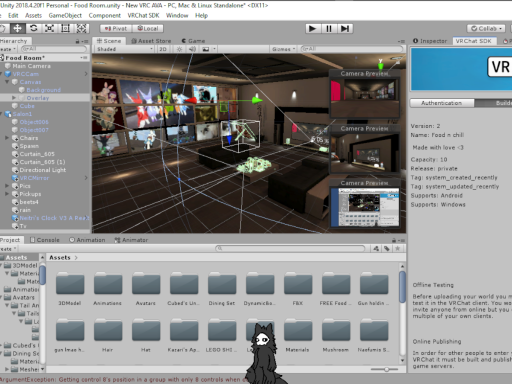The image size is (512, 384).
Task: Select the Spawn object in Hierarchy
Action: [29, 146]
